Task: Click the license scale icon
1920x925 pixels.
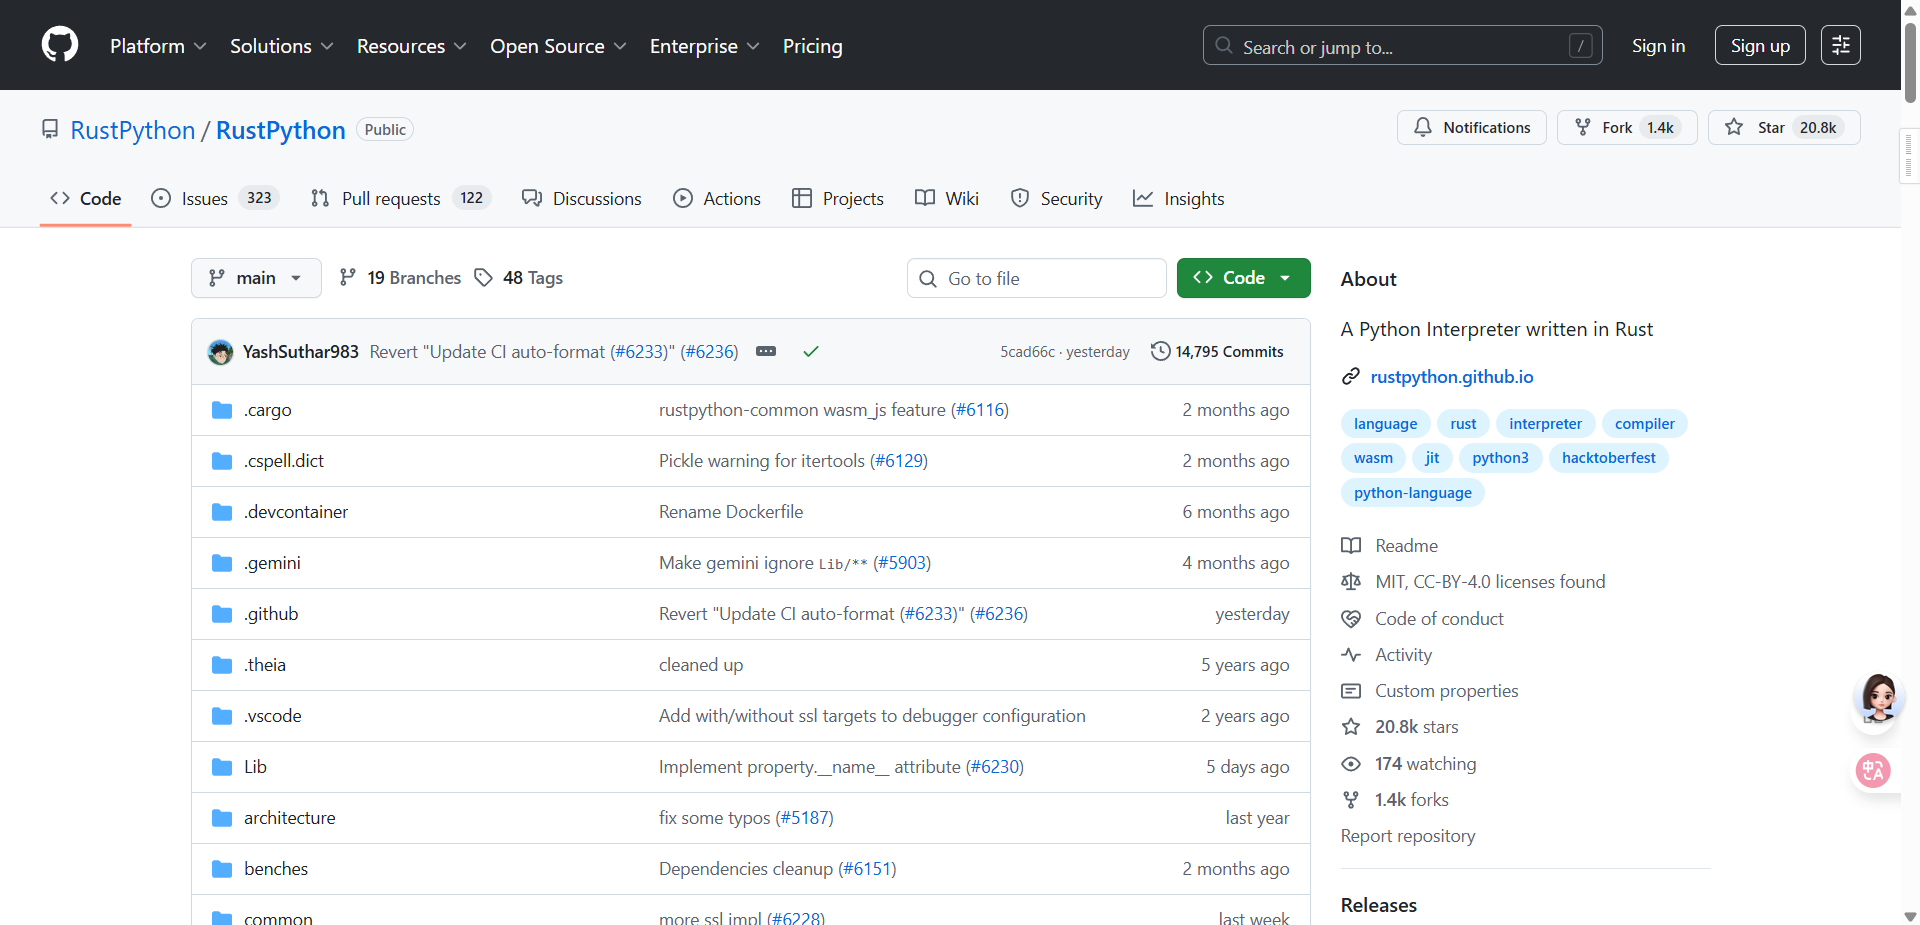Action: (x=1351, y=582)
